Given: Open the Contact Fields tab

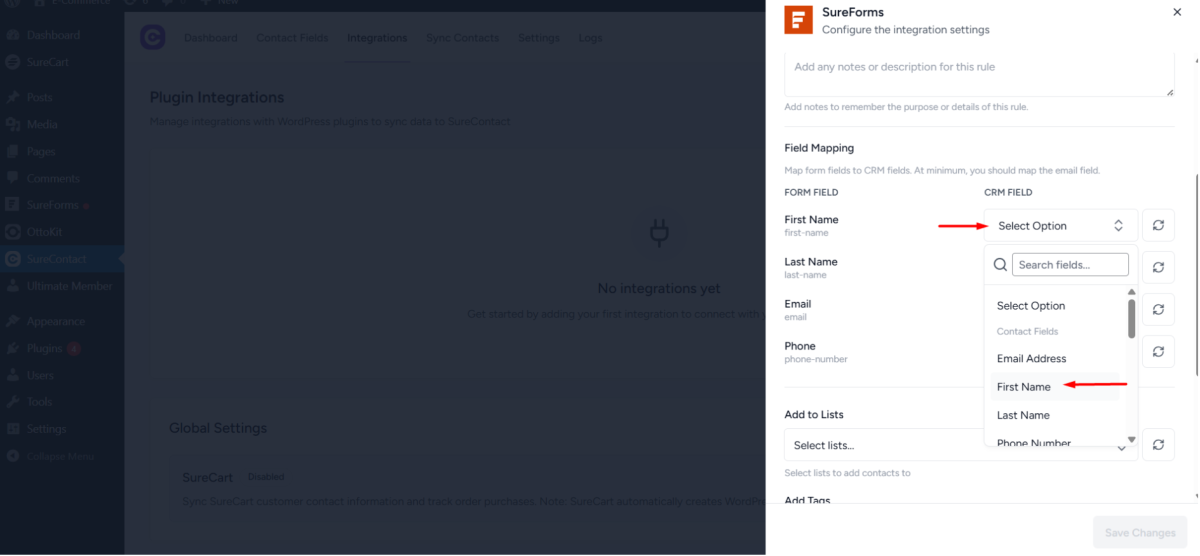Looking at the screenshot, I should 292,38.
